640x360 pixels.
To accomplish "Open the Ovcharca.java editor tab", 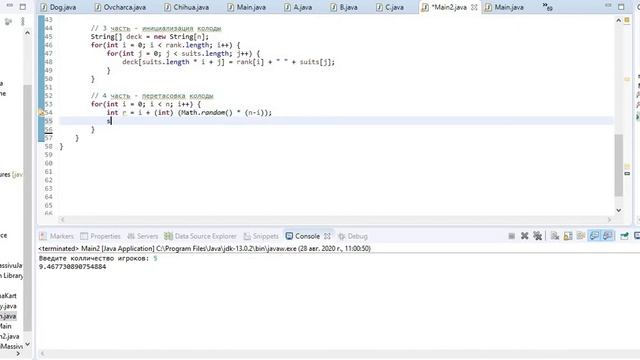I will coord(120,7).
